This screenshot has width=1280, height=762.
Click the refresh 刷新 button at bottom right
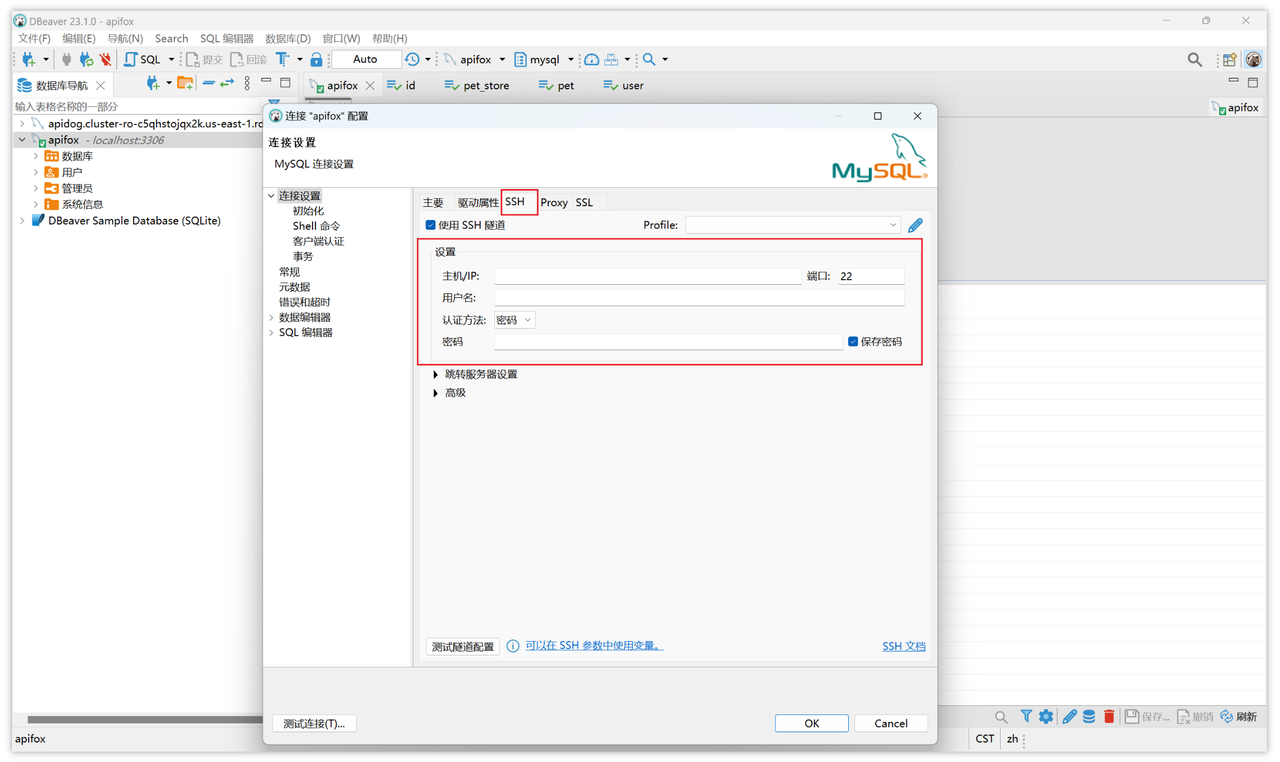[1238, 717]
